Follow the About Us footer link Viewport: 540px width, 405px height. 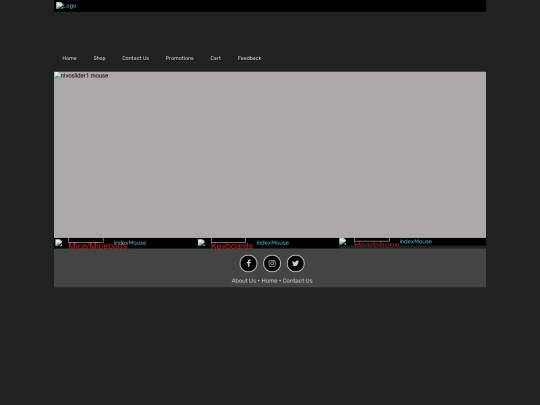(x=244, y=281)
